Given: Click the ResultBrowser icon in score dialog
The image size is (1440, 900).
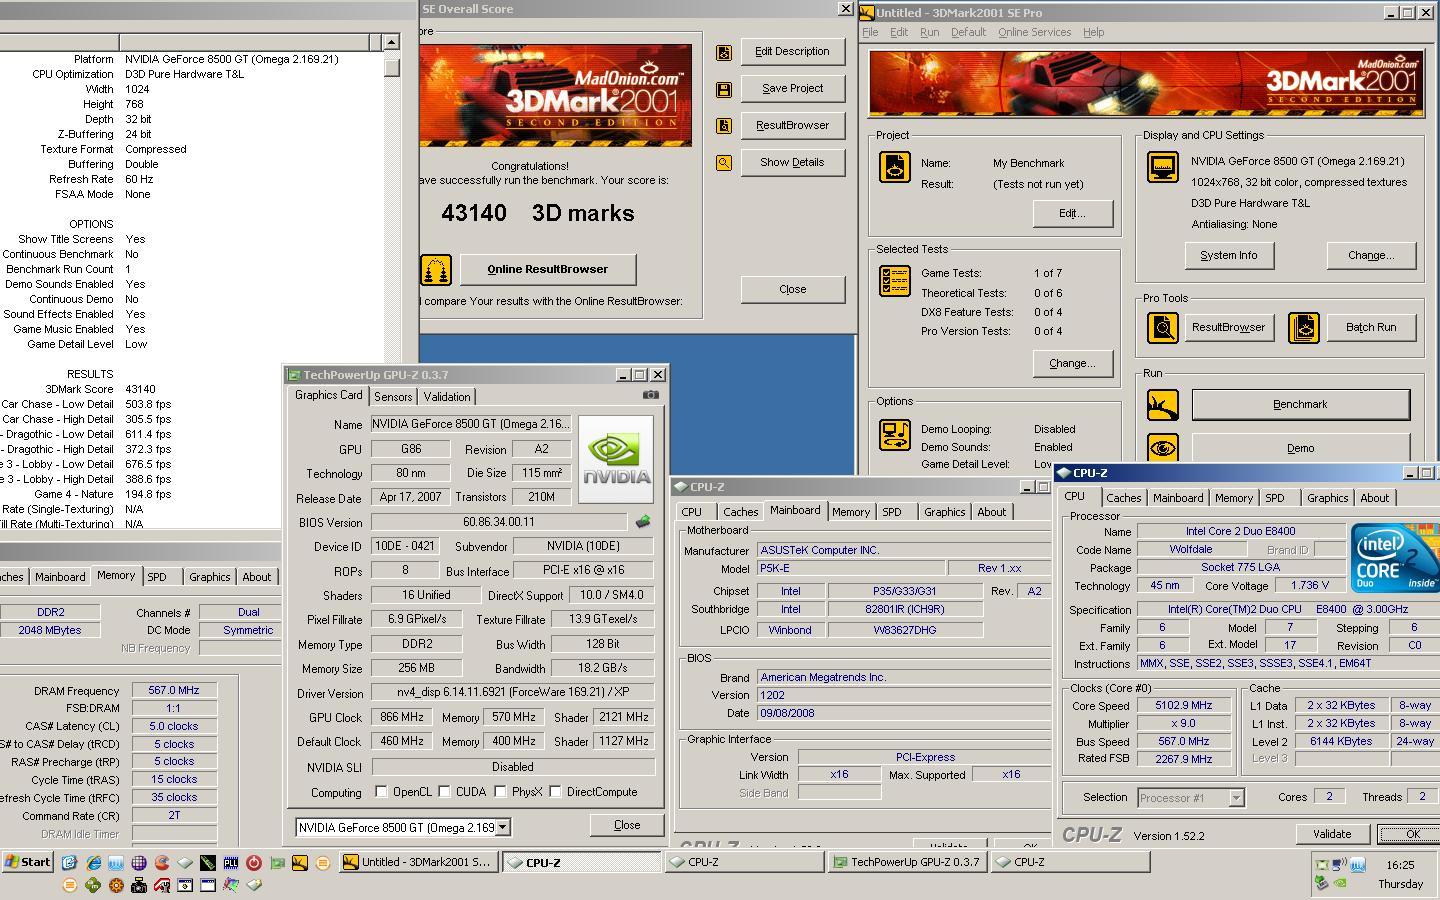Looking at the screenshot, I should [724, 126].
